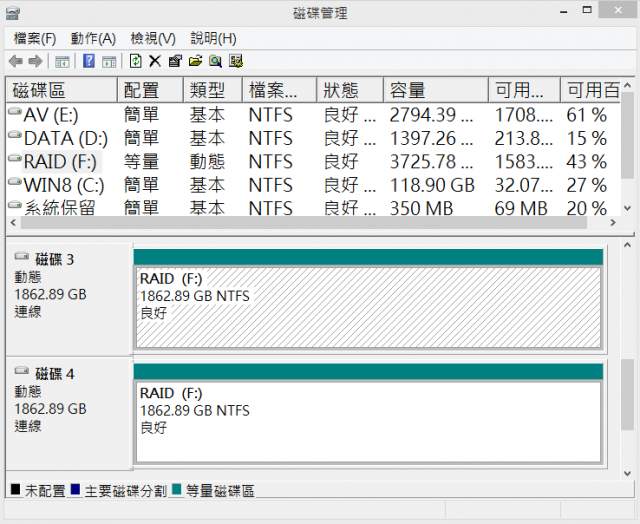Click the volume list horizontal scrollbar
The image size is (640, 524).
(x=300, y=222)
